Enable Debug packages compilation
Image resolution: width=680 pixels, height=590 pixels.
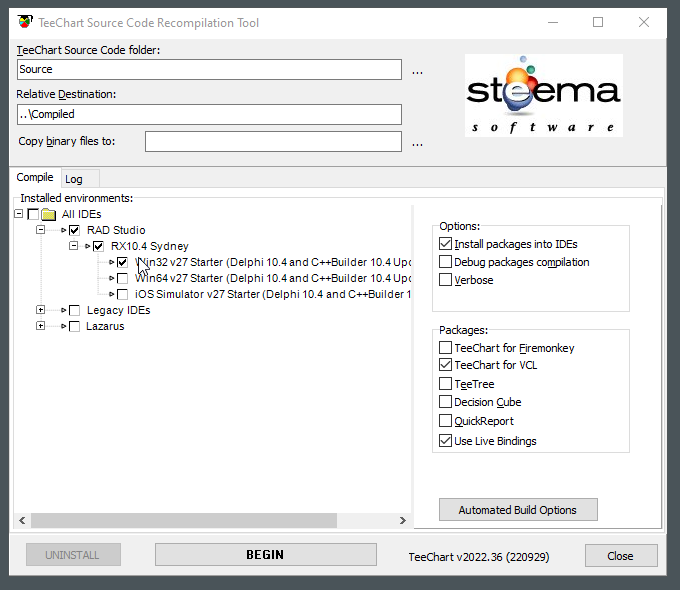coord(445,262)
